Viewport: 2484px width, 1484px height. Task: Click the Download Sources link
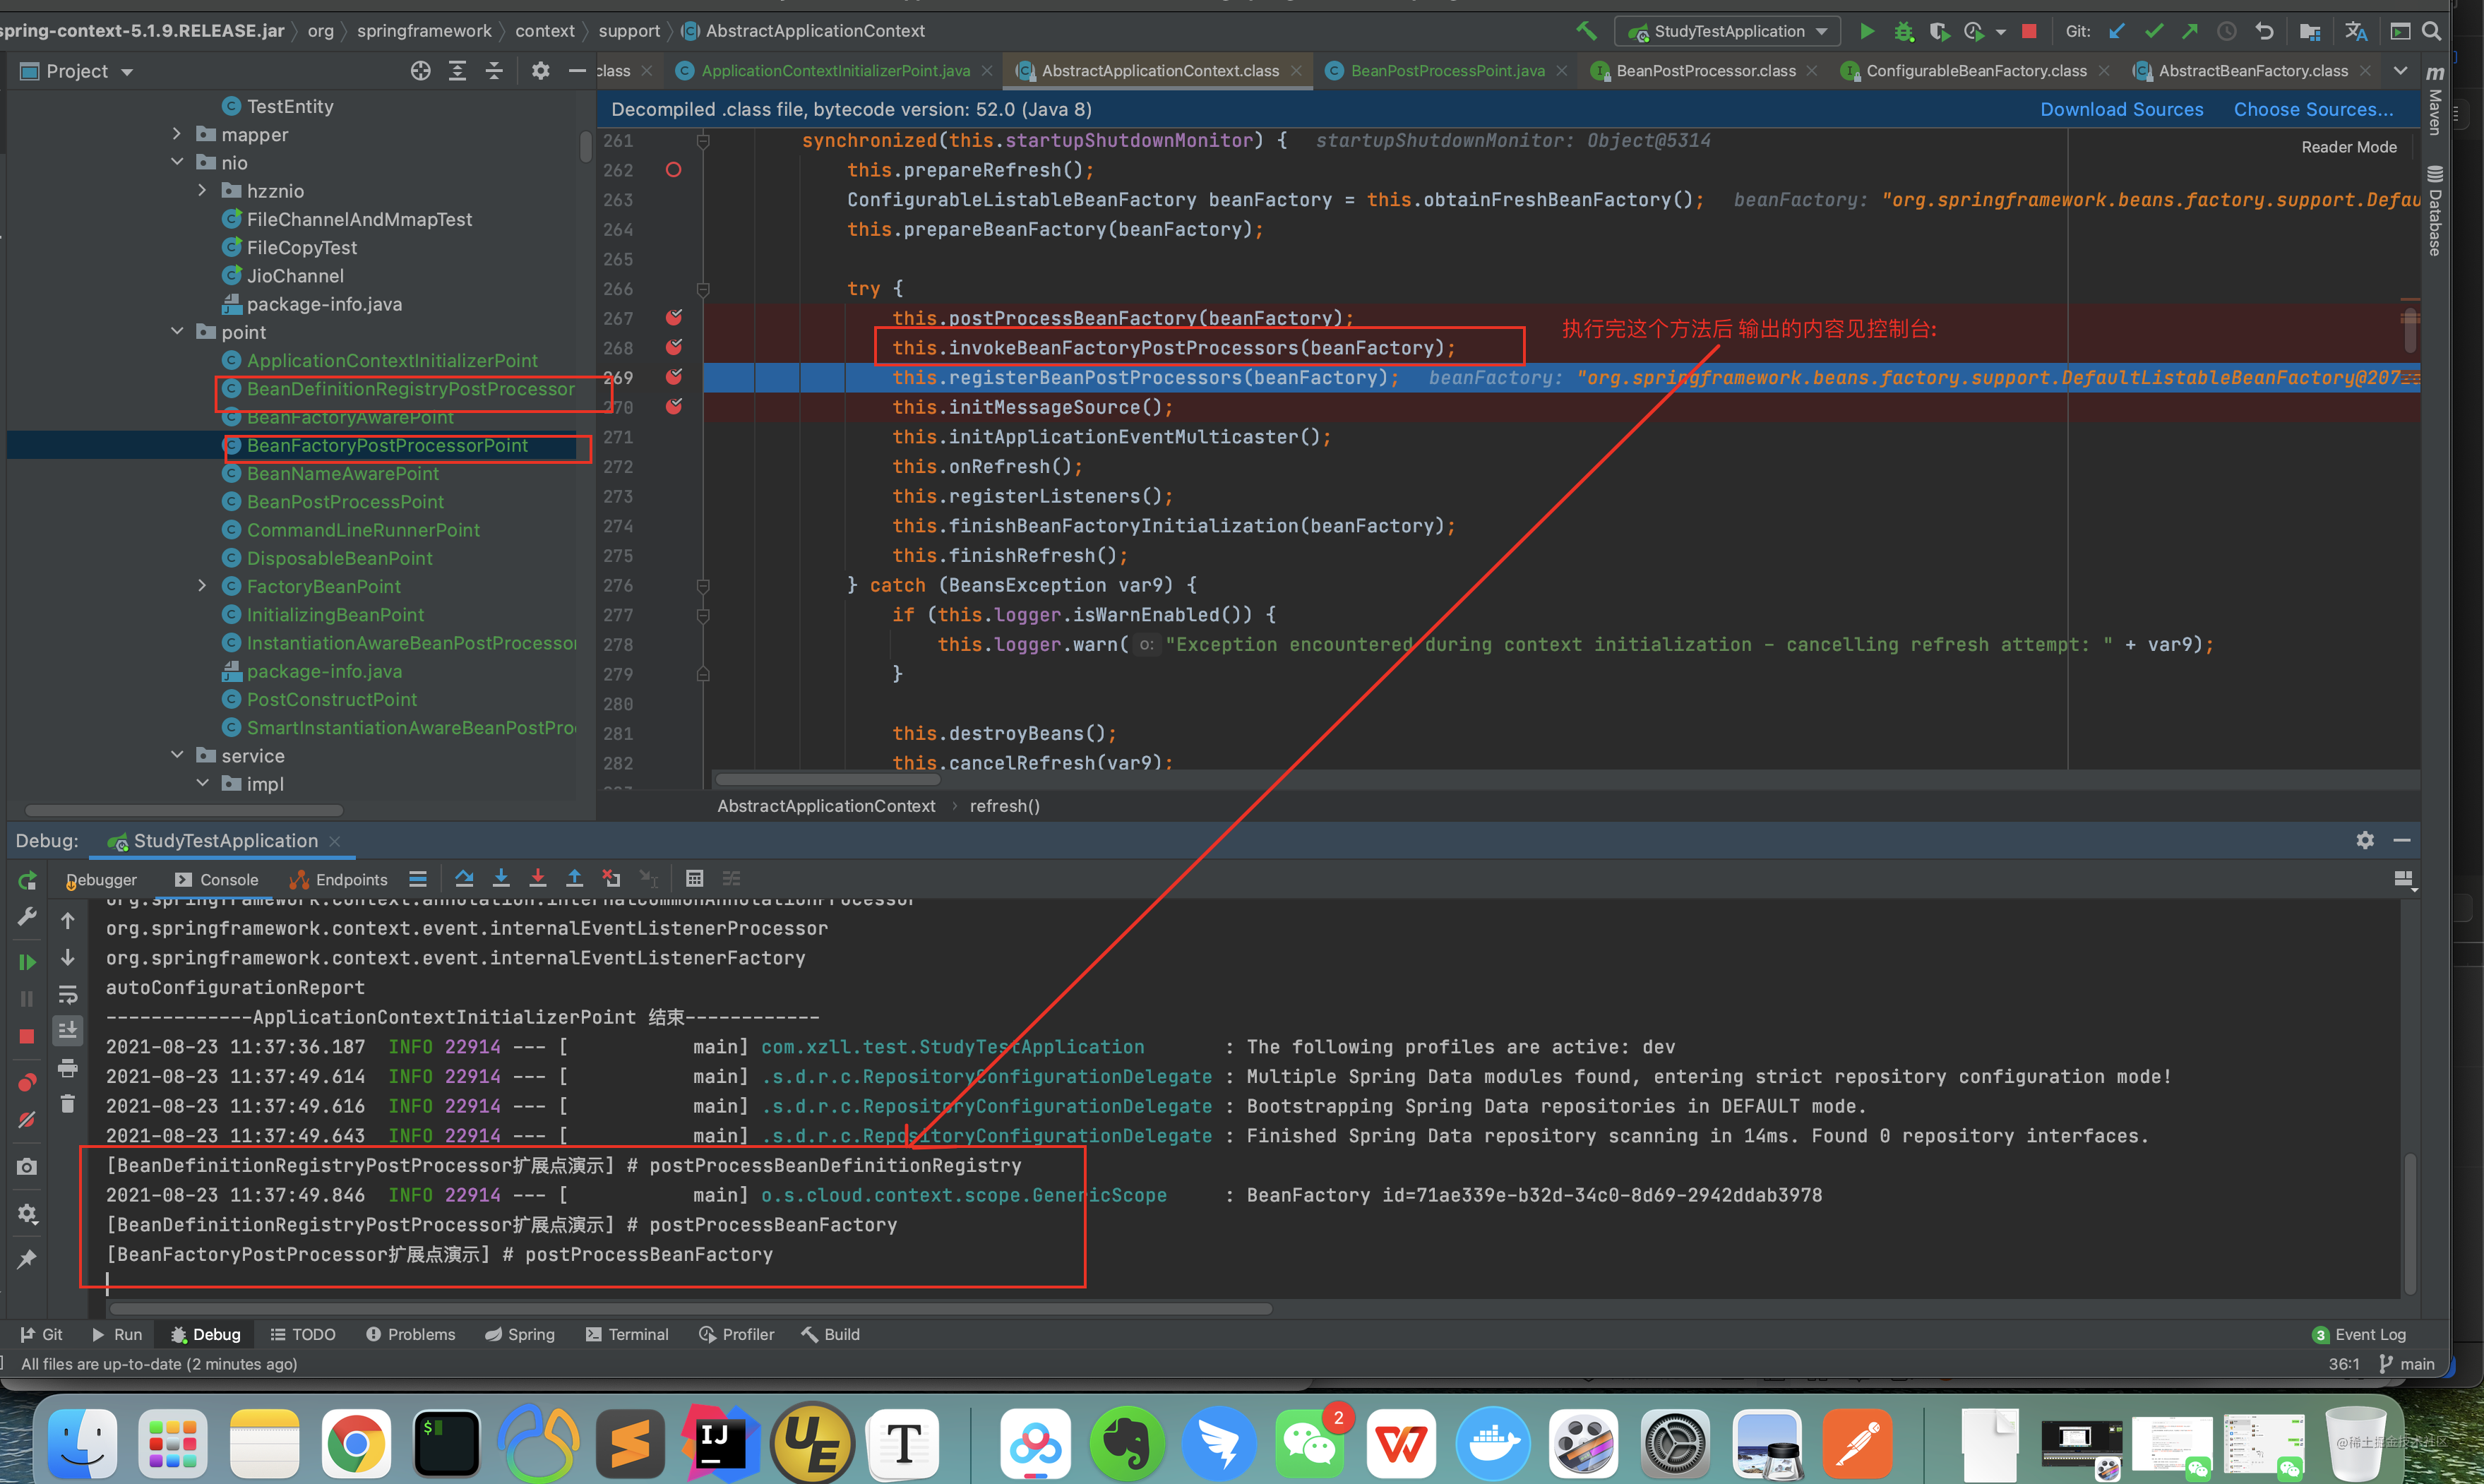[2121, 109]
